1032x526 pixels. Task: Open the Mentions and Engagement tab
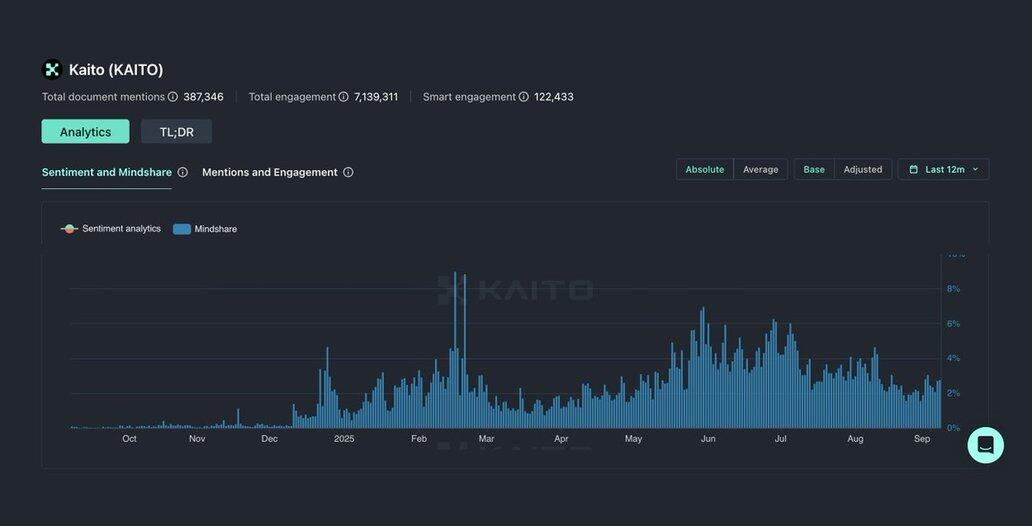coord(270,172)
